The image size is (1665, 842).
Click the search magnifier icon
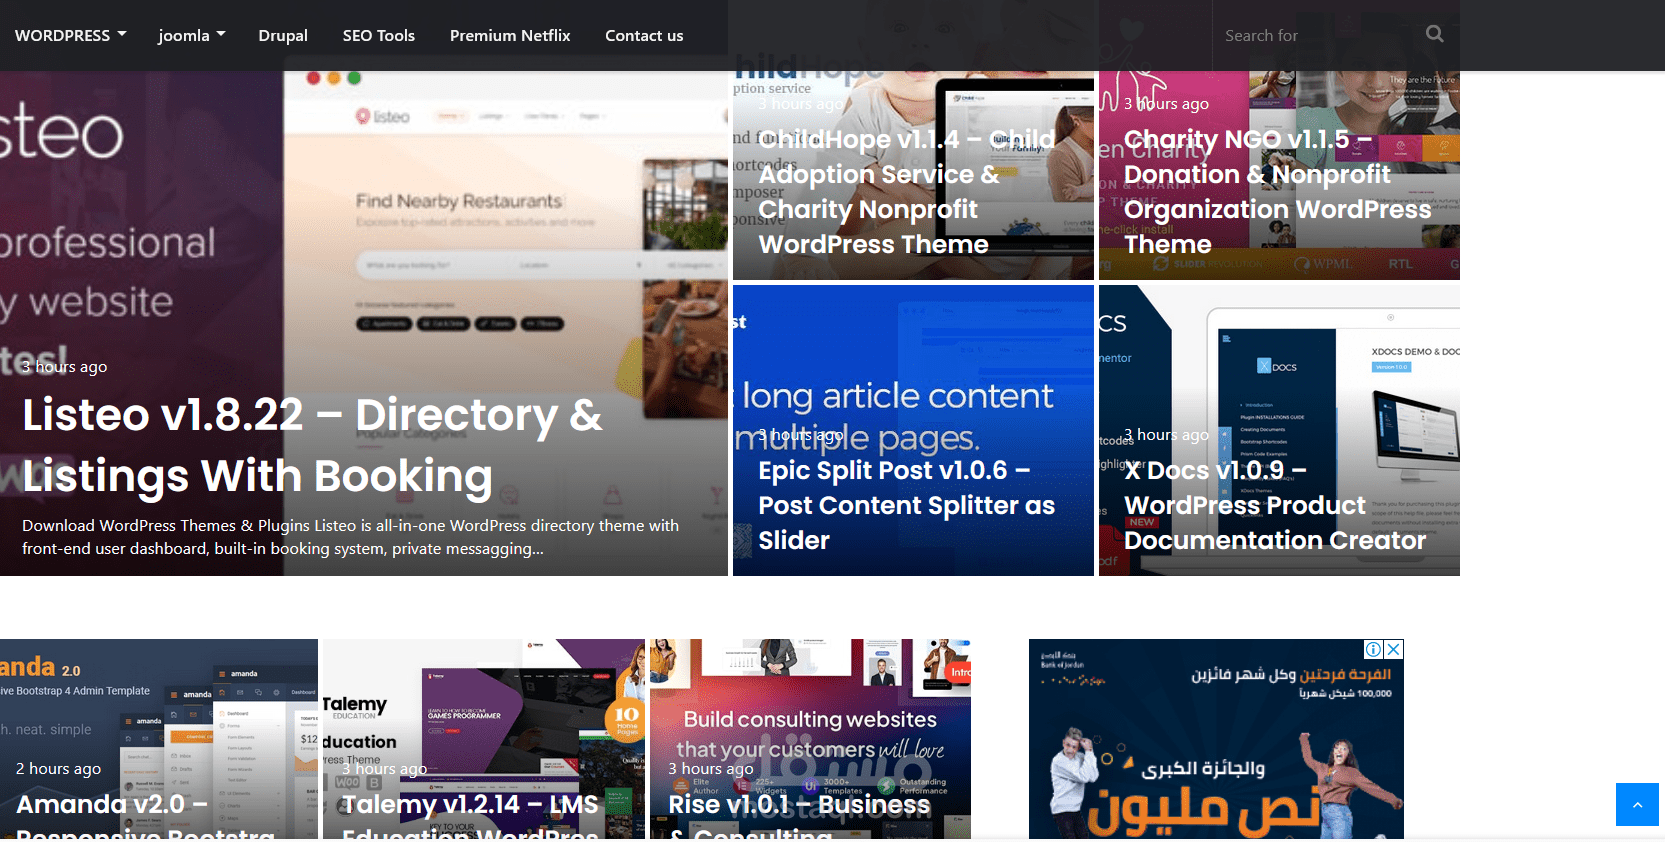1434,34
